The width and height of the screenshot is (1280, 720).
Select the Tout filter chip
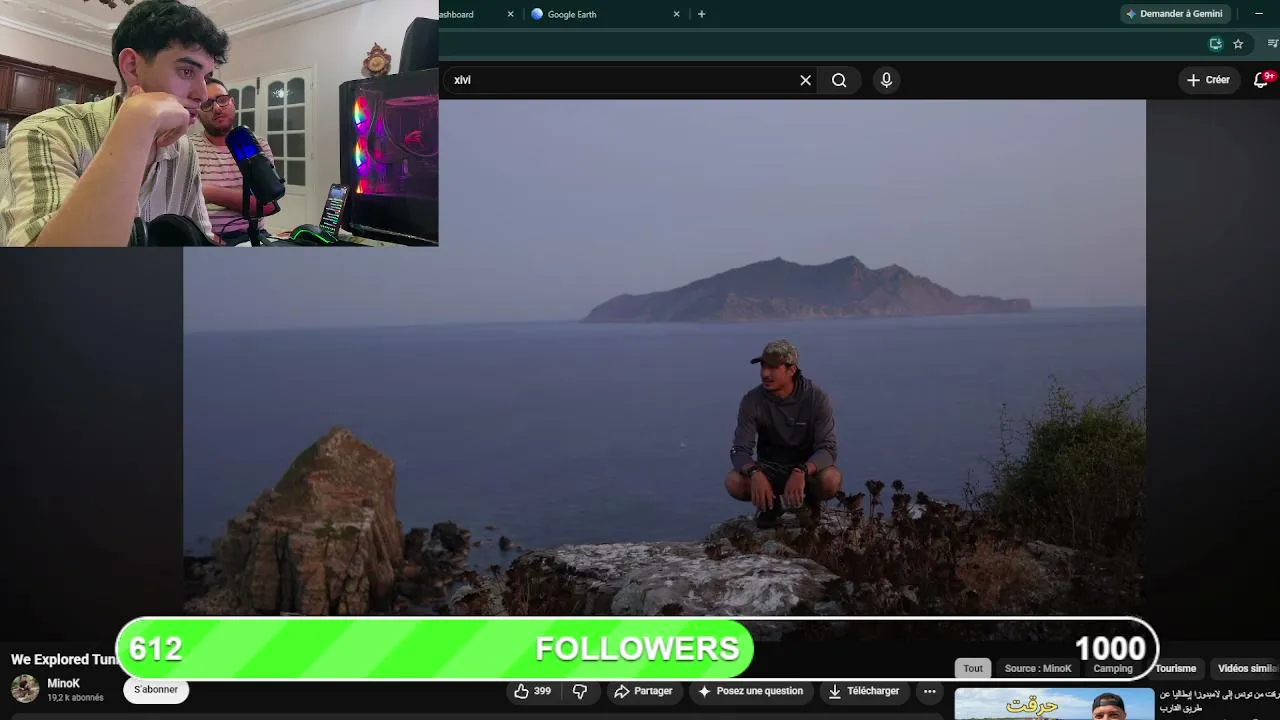click(x=973, y=668)
